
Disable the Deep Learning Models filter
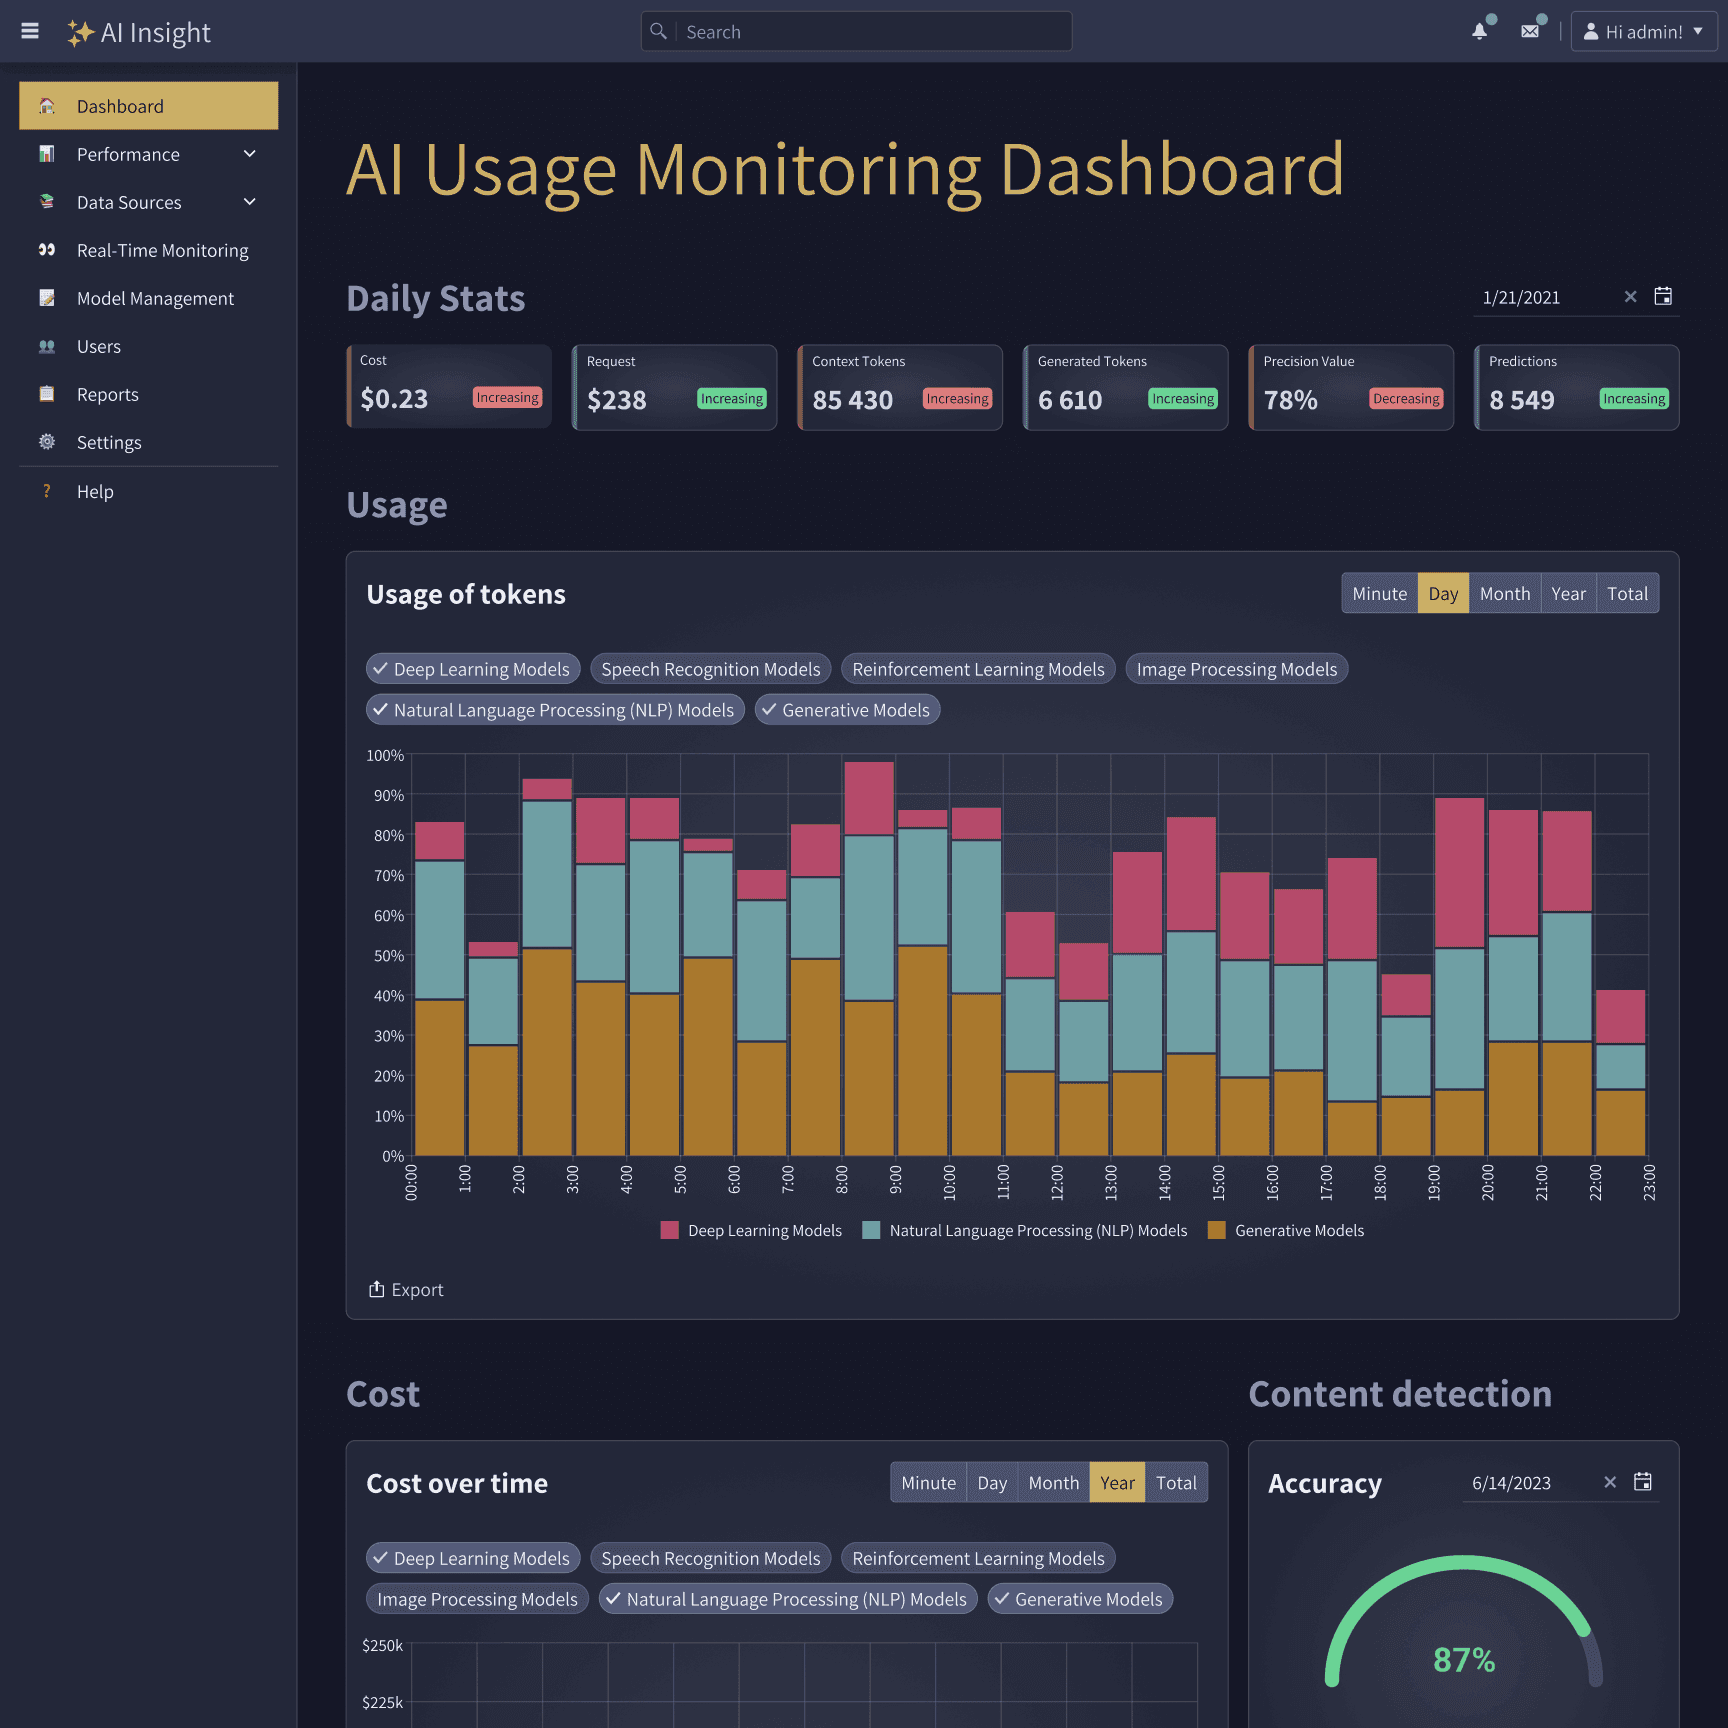472,668
